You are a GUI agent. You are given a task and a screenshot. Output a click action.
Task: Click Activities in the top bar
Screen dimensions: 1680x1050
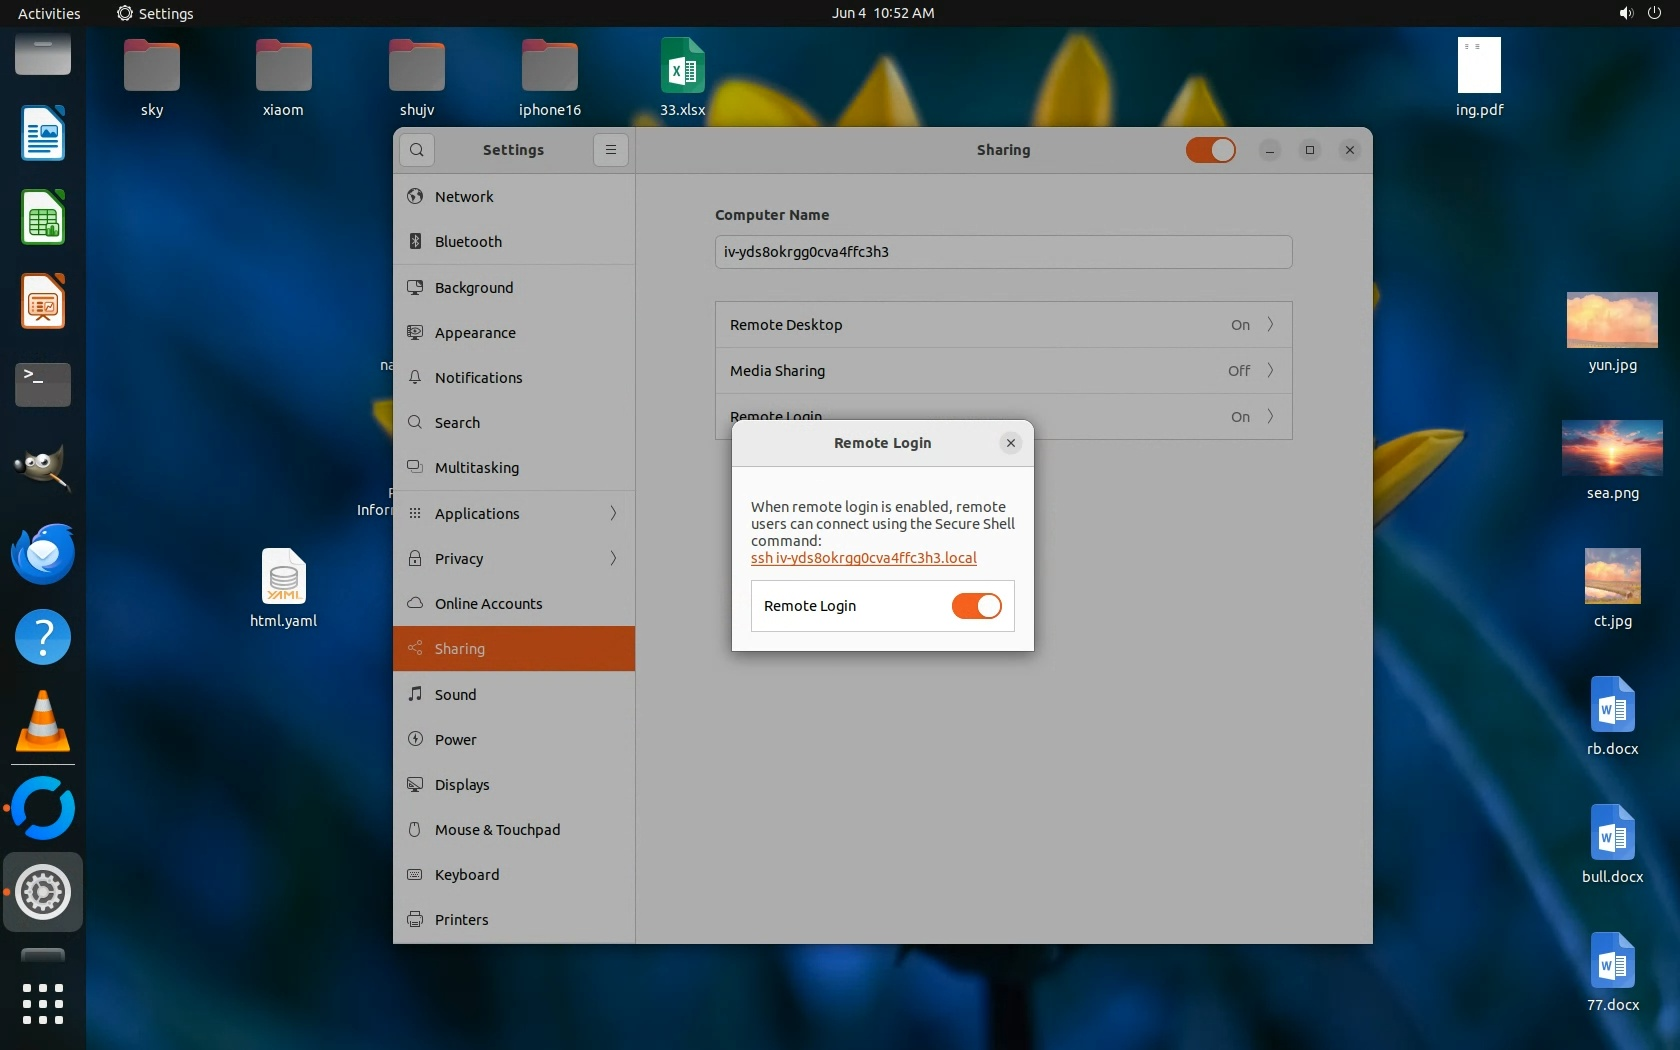[49, 13]
